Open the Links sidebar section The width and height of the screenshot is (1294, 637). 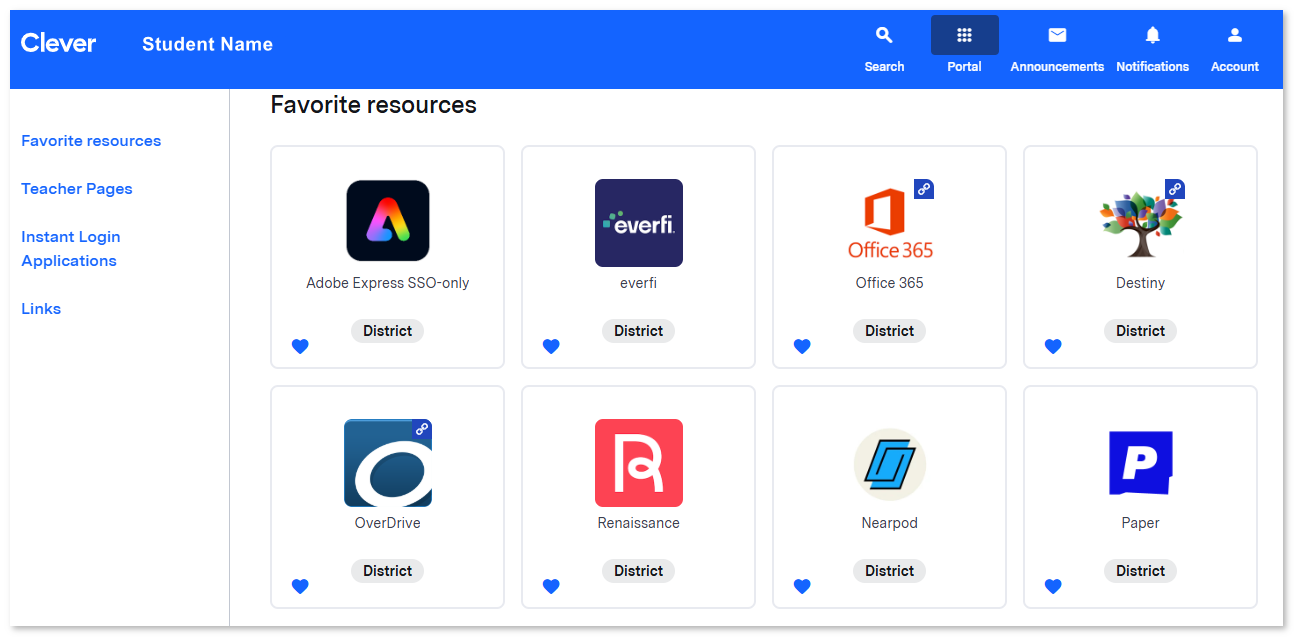tap(41, 309)
